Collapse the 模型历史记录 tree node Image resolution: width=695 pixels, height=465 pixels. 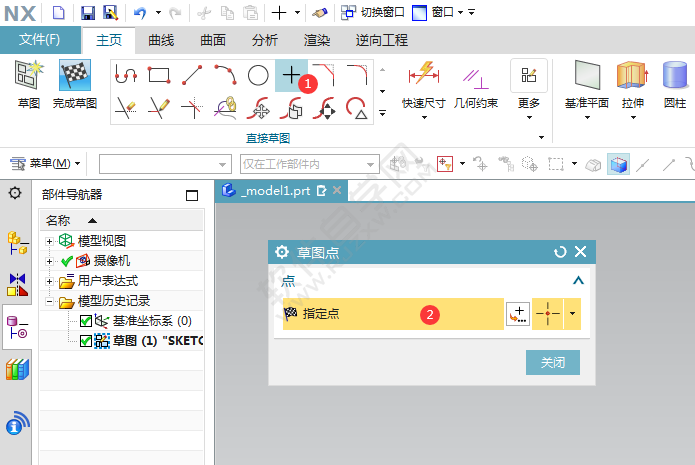49,301
